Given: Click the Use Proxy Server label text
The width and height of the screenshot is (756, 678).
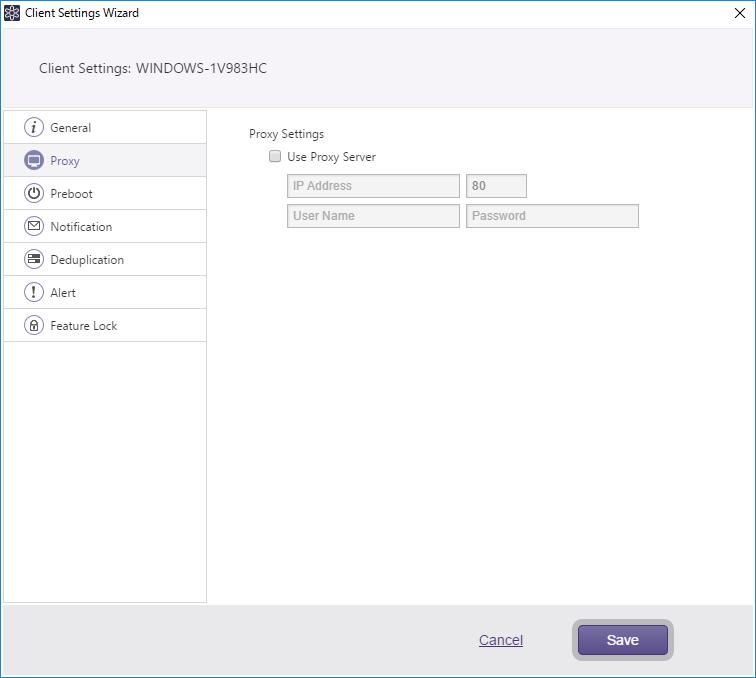Looking at the screenshot, I should [331, 157].
